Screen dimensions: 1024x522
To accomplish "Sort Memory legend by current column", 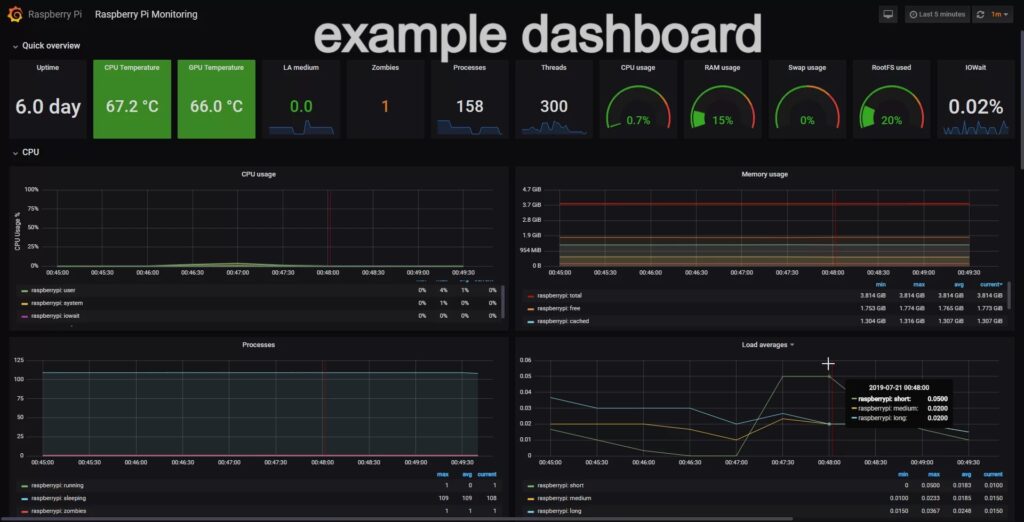I will coord(991,284).
